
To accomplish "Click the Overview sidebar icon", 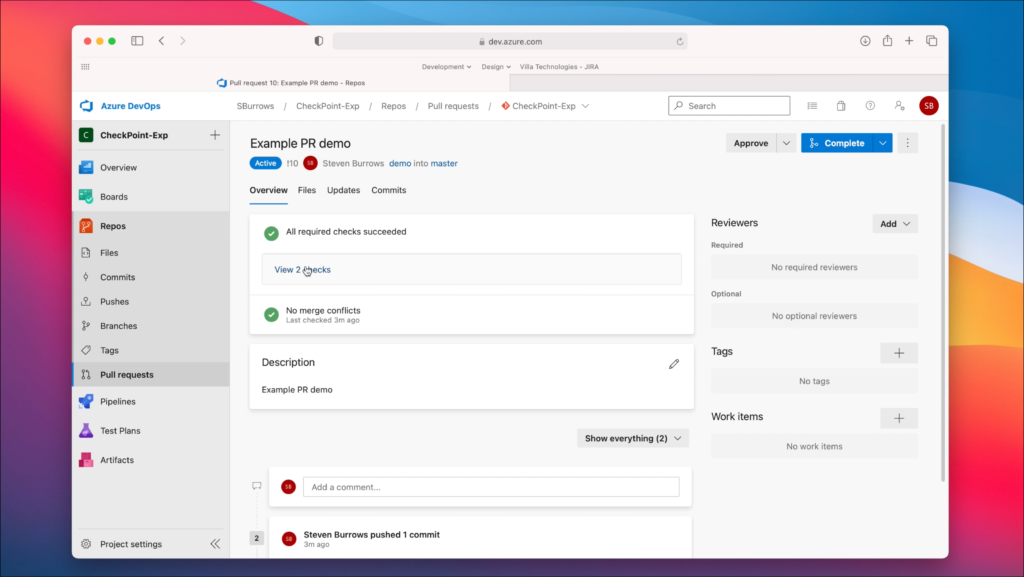I will pos(86,168).
